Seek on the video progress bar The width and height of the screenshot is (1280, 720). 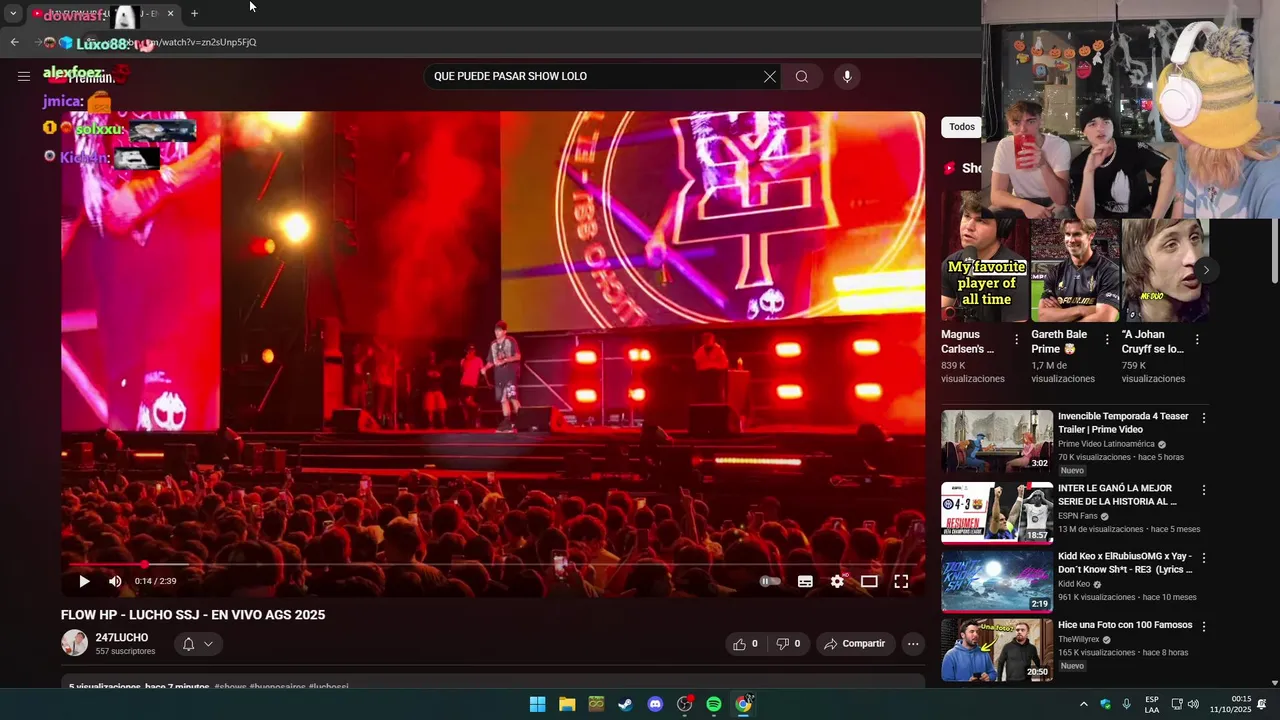point(493,564)
